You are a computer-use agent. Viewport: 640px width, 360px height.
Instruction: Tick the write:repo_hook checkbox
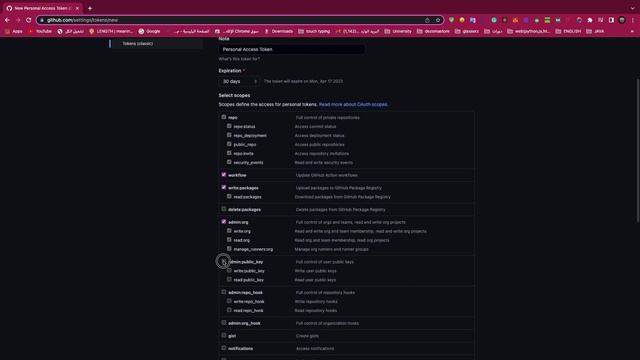(x=229, y=301)
